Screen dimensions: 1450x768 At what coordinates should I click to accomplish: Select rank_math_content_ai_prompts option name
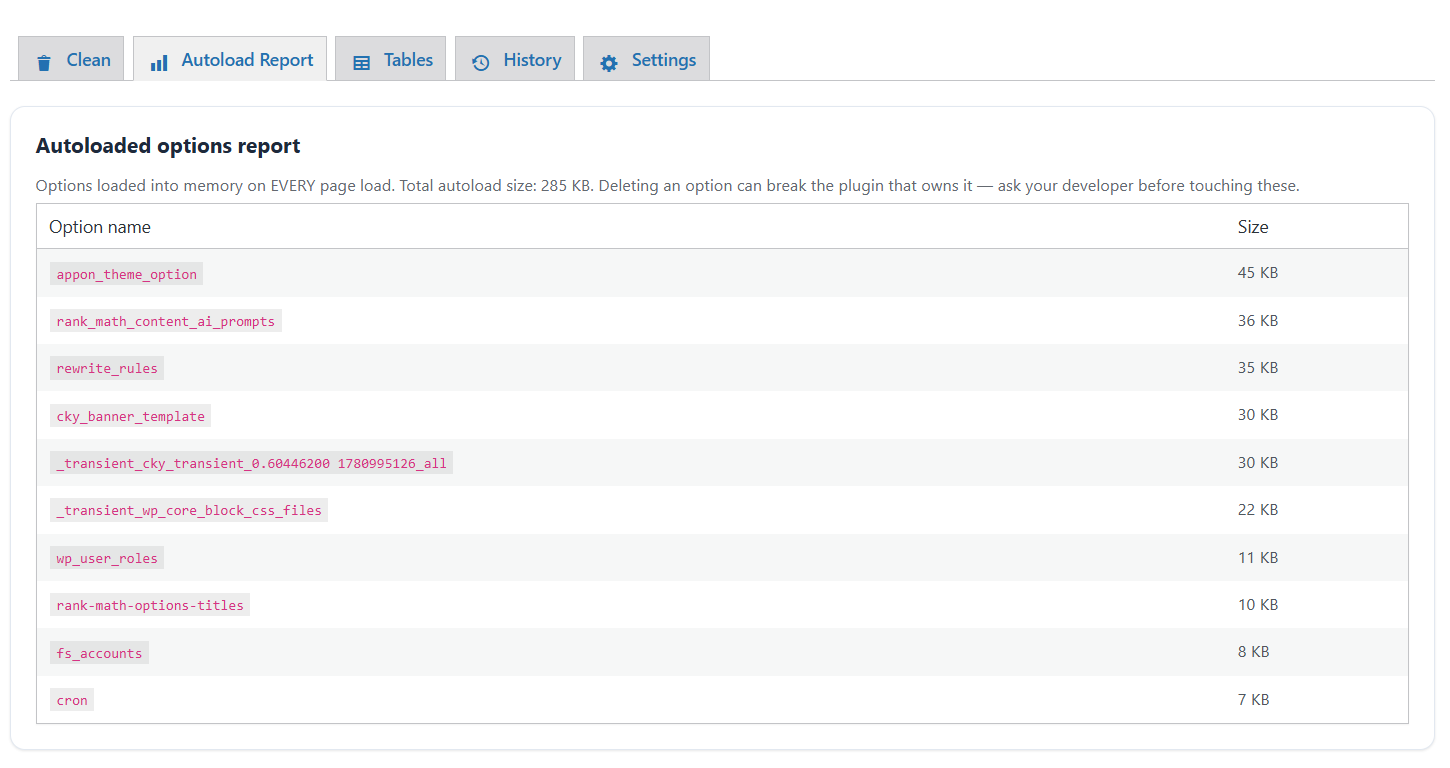tap(166, 321)
